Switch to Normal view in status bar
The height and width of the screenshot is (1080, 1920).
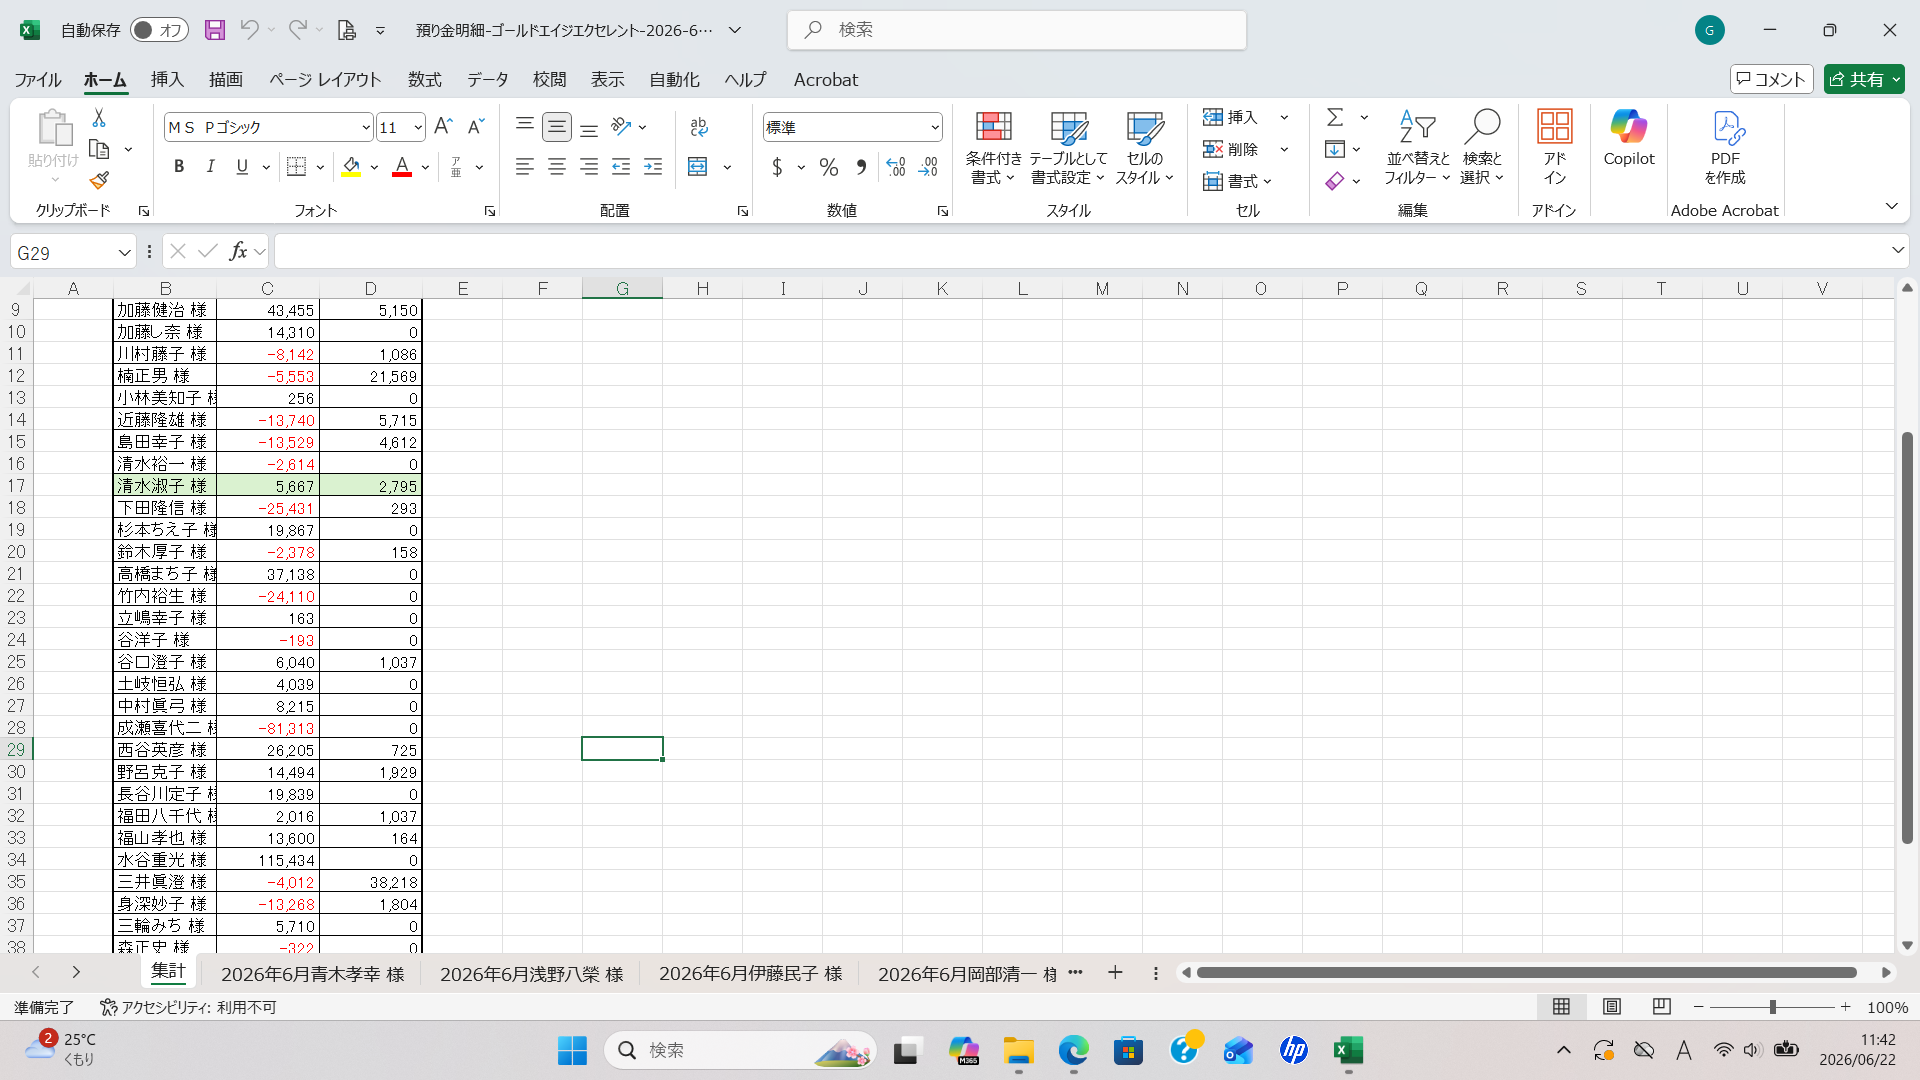click(1561, 1007)
